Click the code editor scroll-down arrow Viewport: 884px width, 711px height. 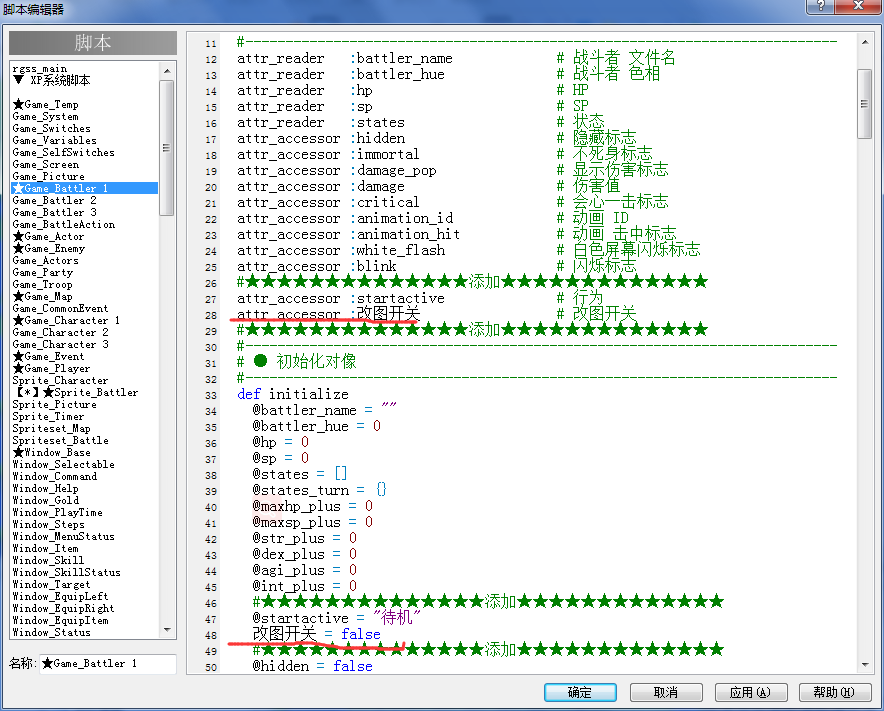865,665
